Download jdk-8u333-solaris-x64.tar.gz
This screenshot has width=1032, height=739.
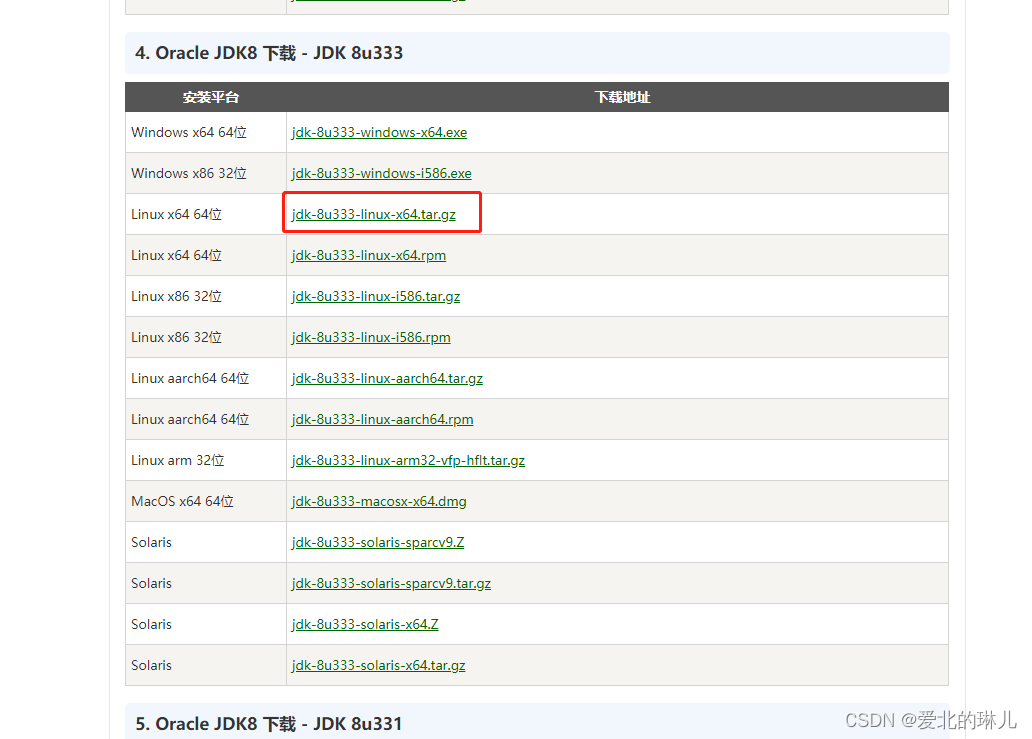click(378, 665)
